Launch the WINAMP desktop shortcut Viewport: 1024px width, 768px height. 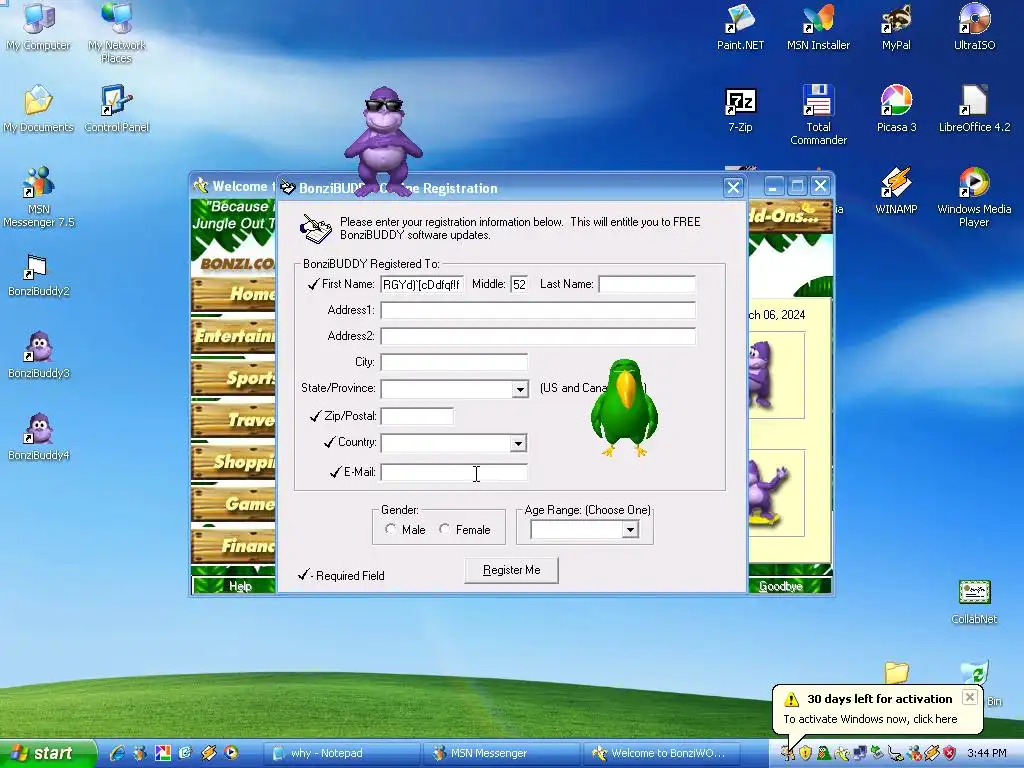[x=896, y=190]
